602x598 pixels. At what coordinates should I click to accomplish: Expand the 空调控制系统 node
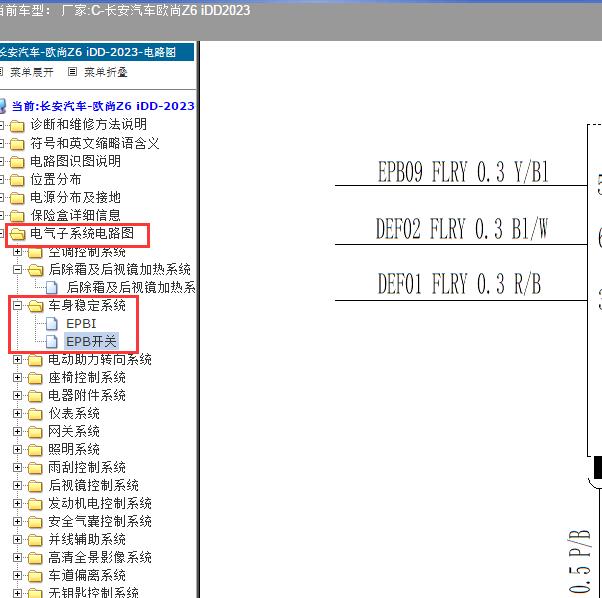(17, 252)
